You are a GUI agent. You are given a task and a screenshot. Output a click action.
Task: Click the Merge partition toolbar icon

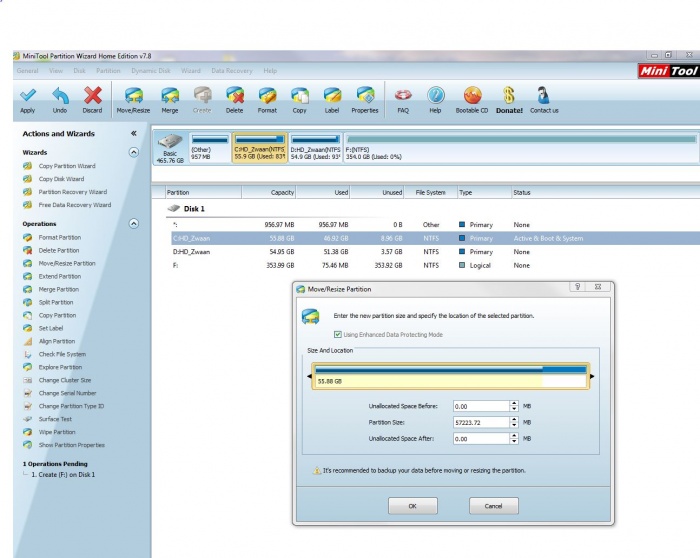pos(170,96)
